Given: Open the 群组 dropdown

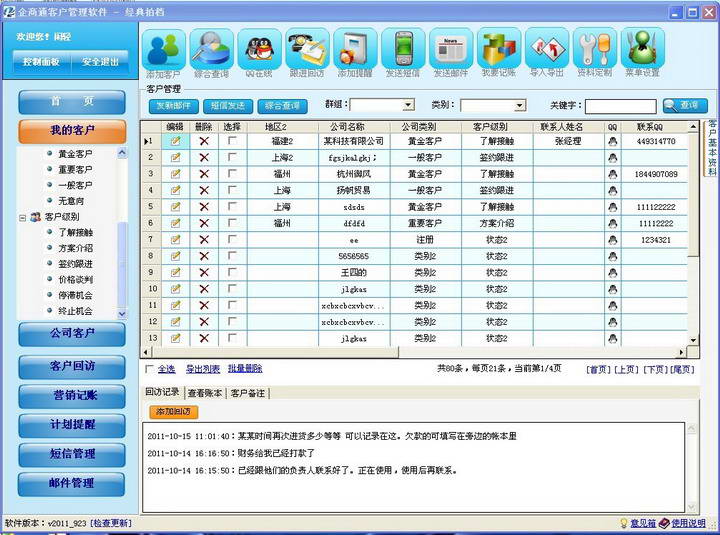Looking at the screenshot, I should [x=408, y=105].
